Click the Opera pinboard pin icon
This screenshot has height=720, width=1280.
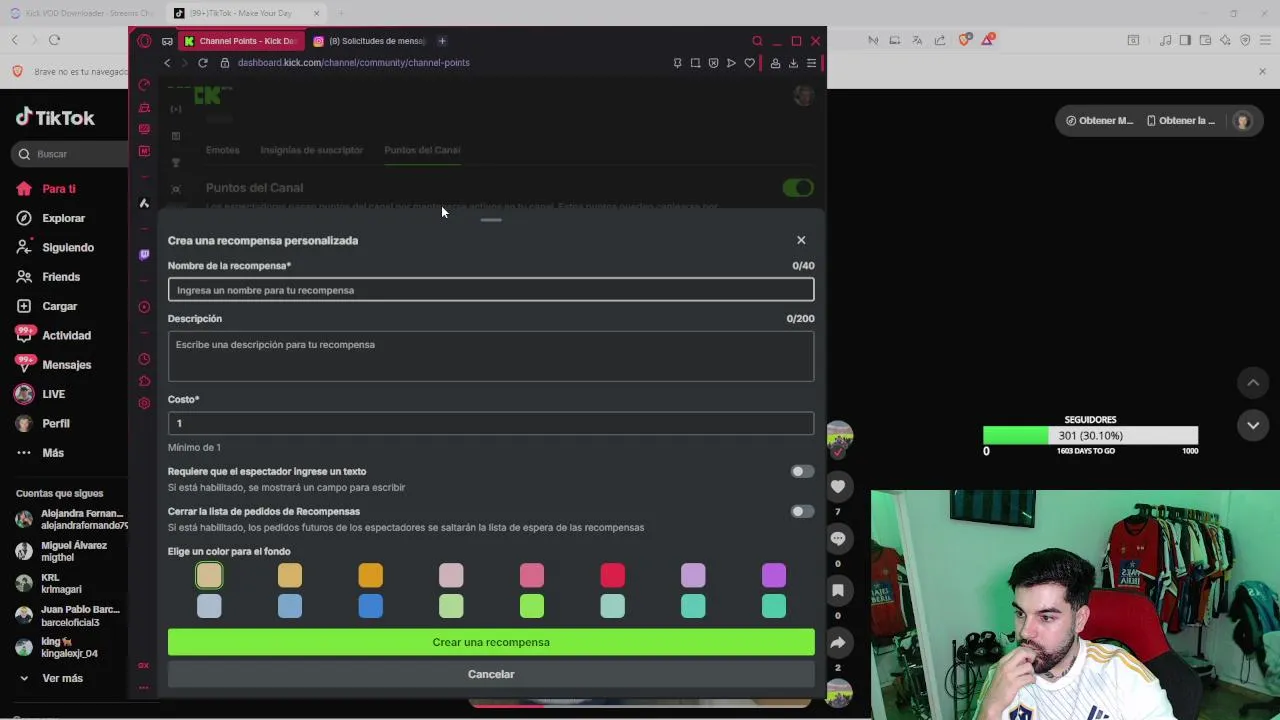[677, 63]
